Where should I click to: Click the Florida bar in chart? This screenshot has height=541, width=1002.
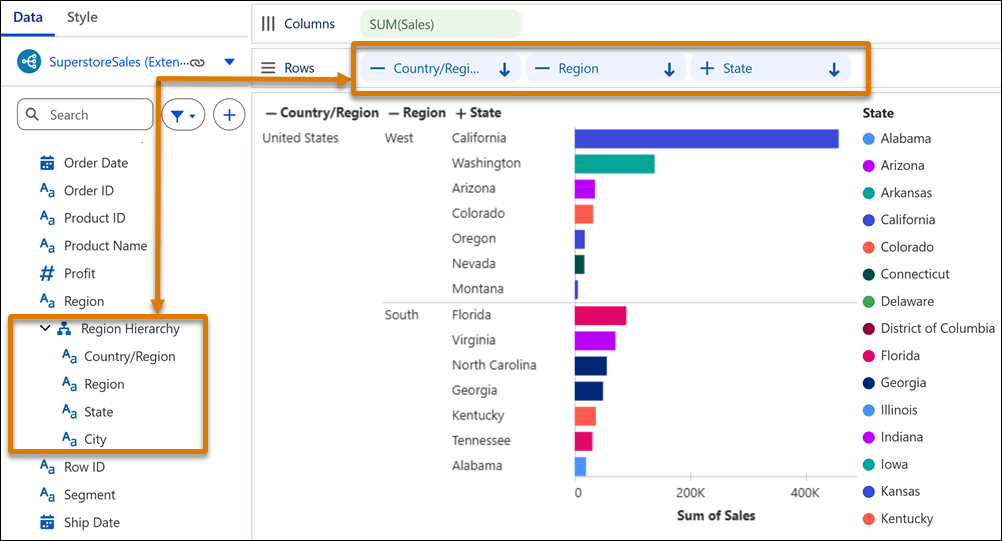600,316
